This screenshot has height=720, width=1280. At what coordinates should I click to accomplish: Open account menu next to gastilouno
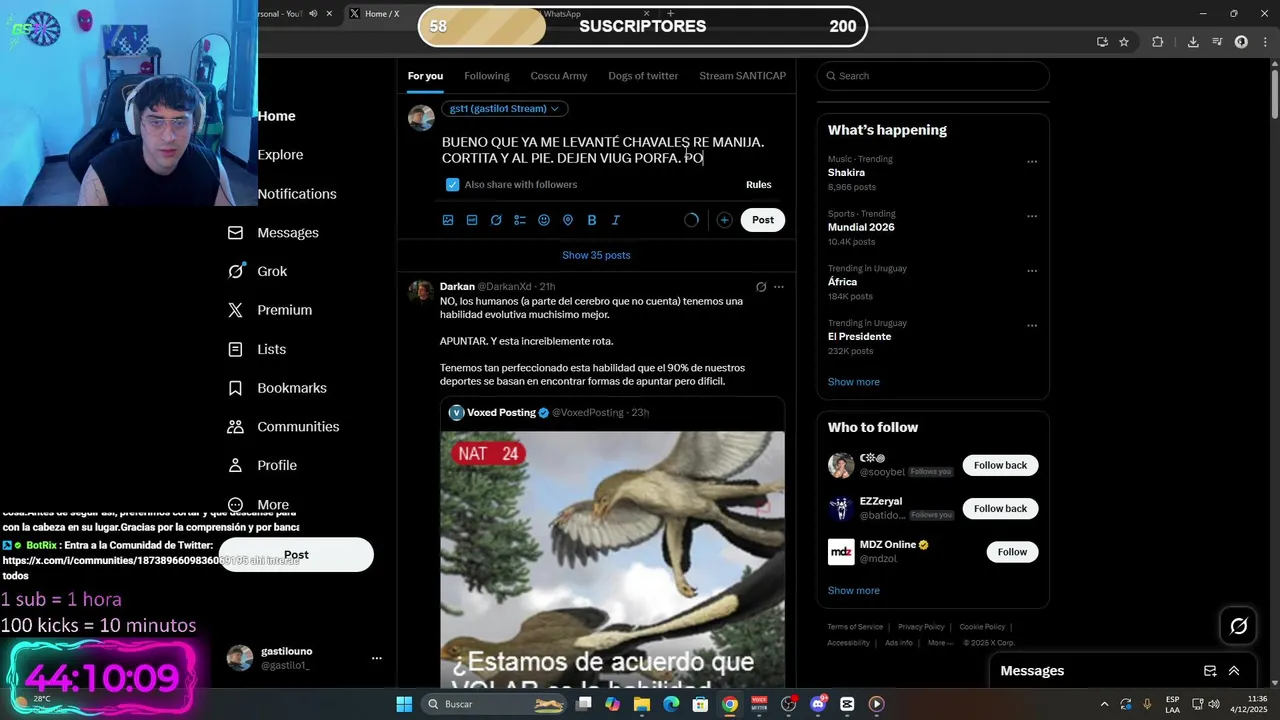[377, 658]
